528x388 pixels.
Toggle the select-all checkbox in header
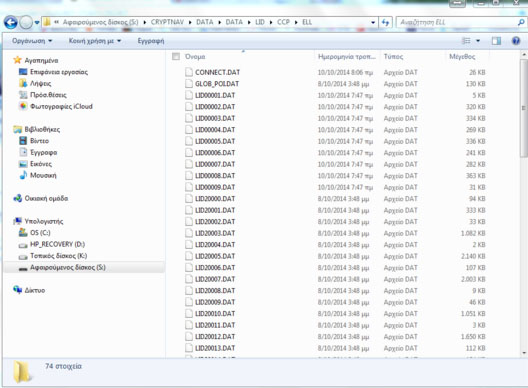pos(176,56)
